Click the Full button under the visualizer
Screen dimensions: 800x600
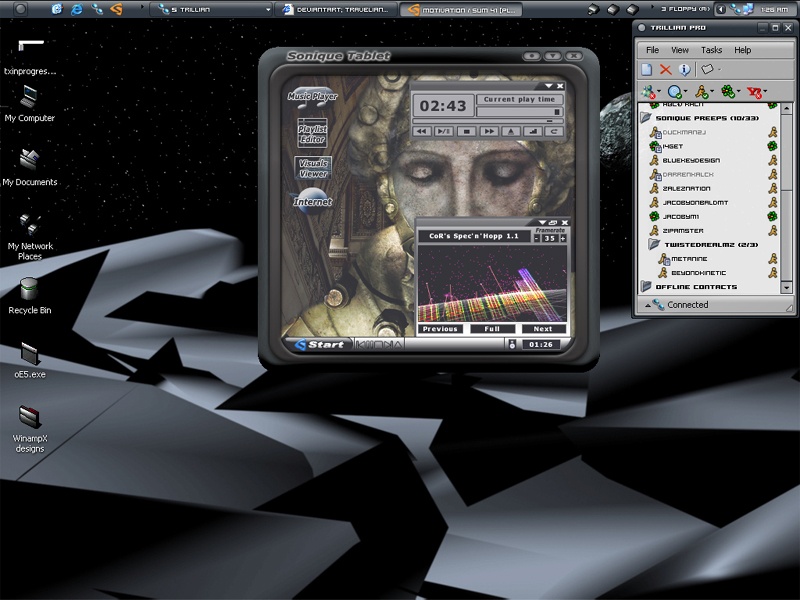point(492,329)
